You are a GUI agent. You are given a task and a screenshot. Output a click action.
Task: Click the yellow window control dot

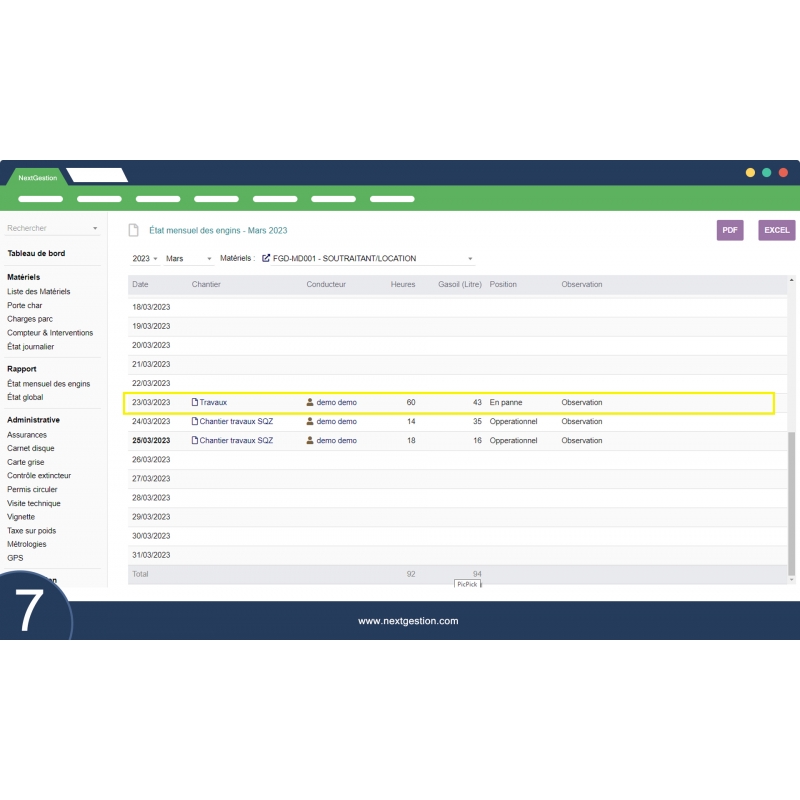tap(750, 172)
